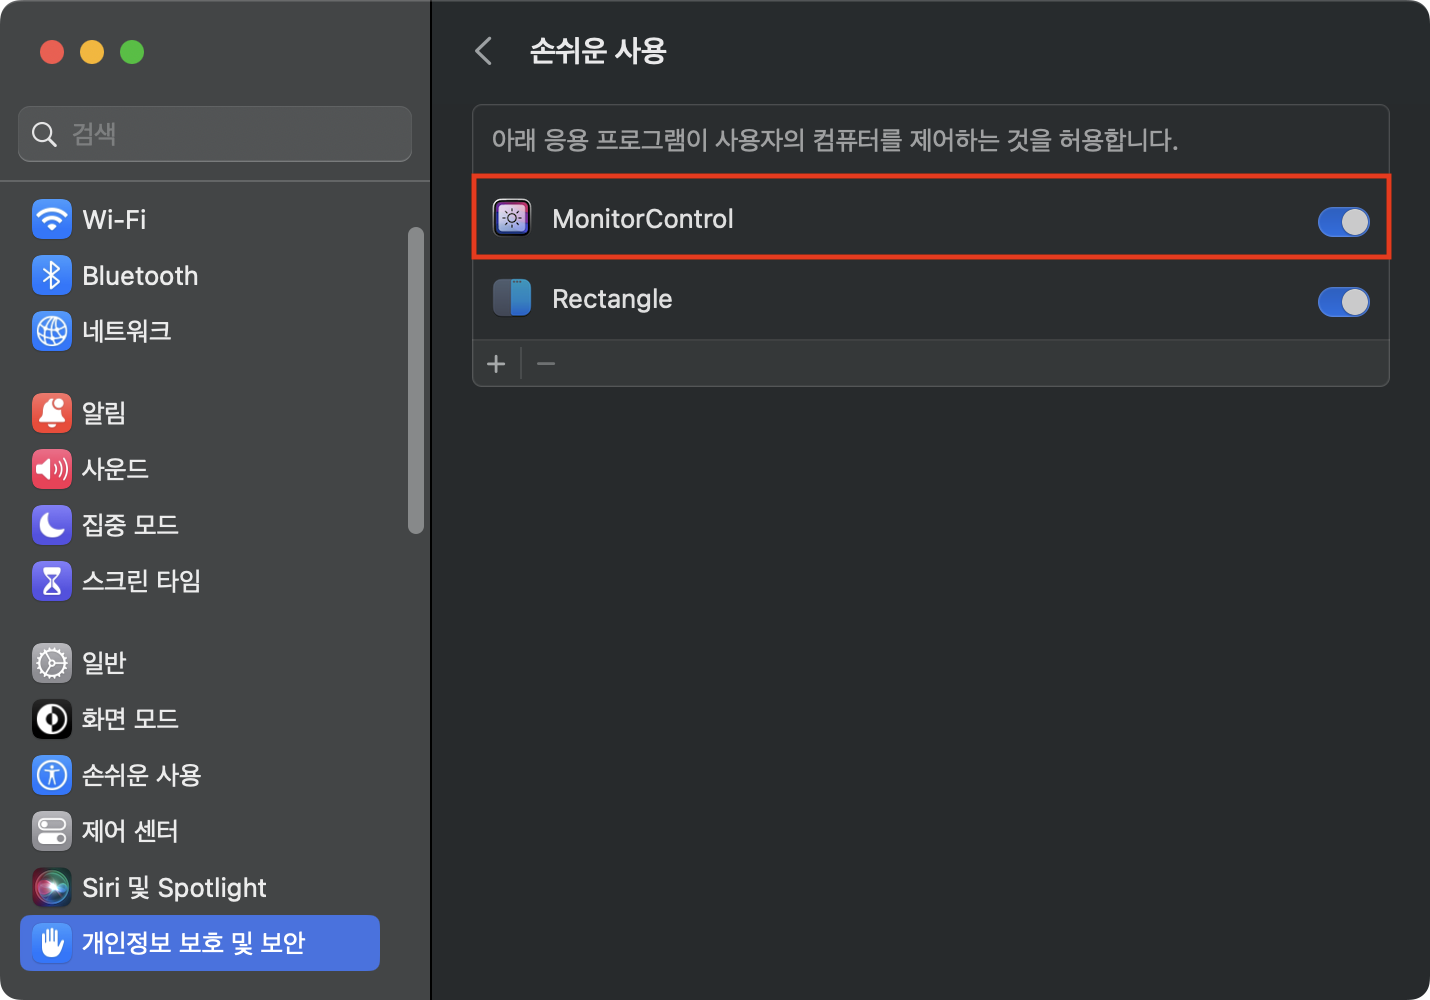Maximize window with green button
The height and width of the screenshot is (1000, 1430).
point(132,51)
